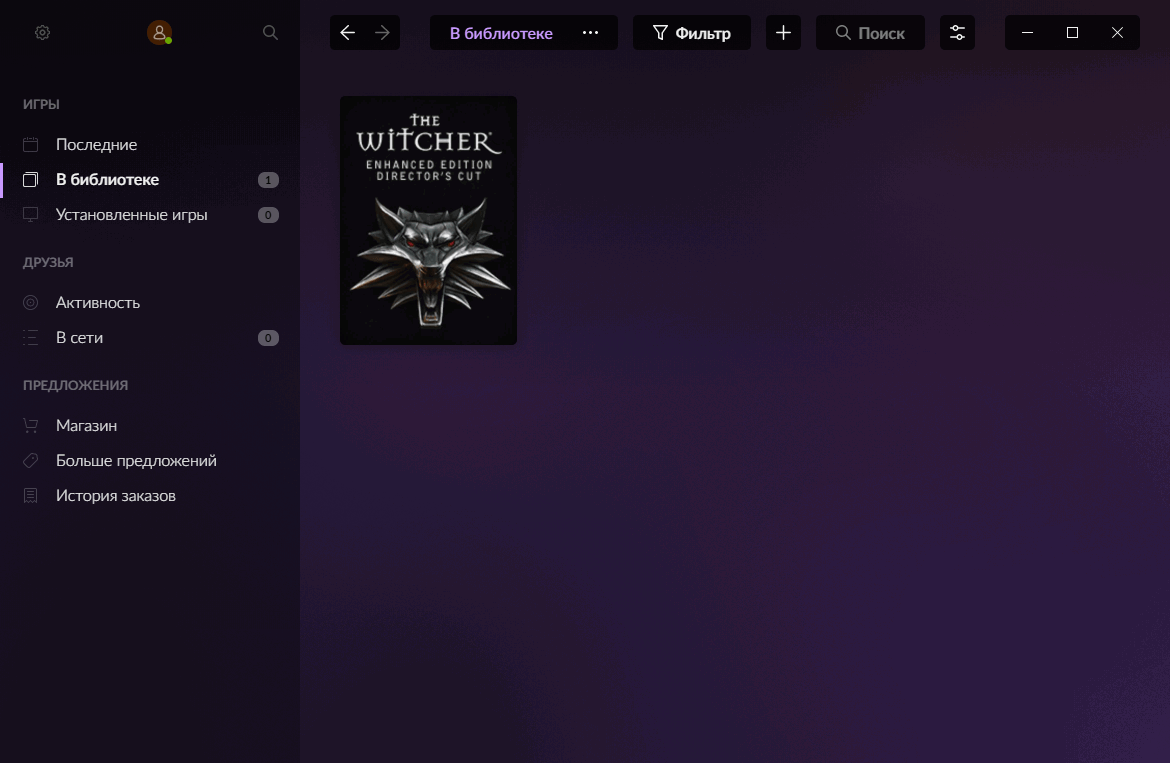Click the forward navigation arrow

tap(381, 32)
